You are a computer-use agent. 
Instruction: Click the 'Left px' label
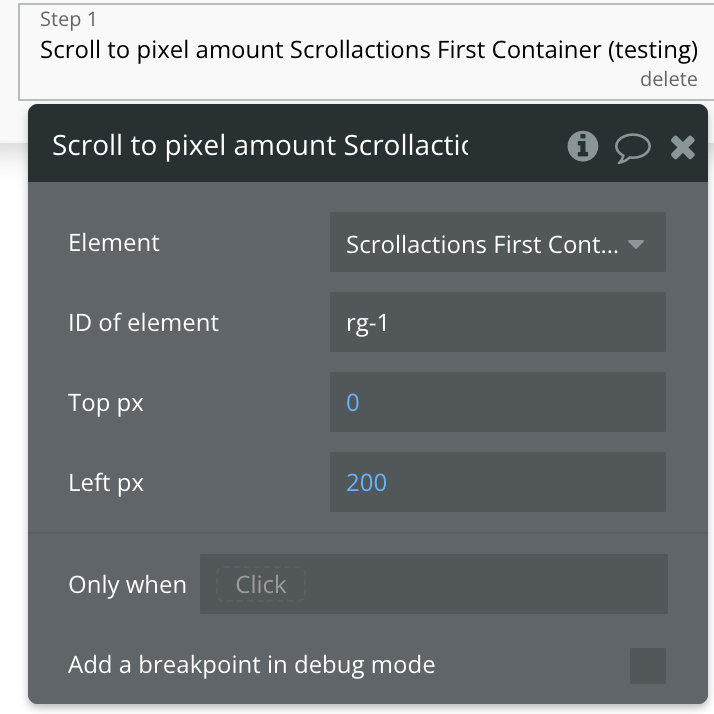point(106,483)
